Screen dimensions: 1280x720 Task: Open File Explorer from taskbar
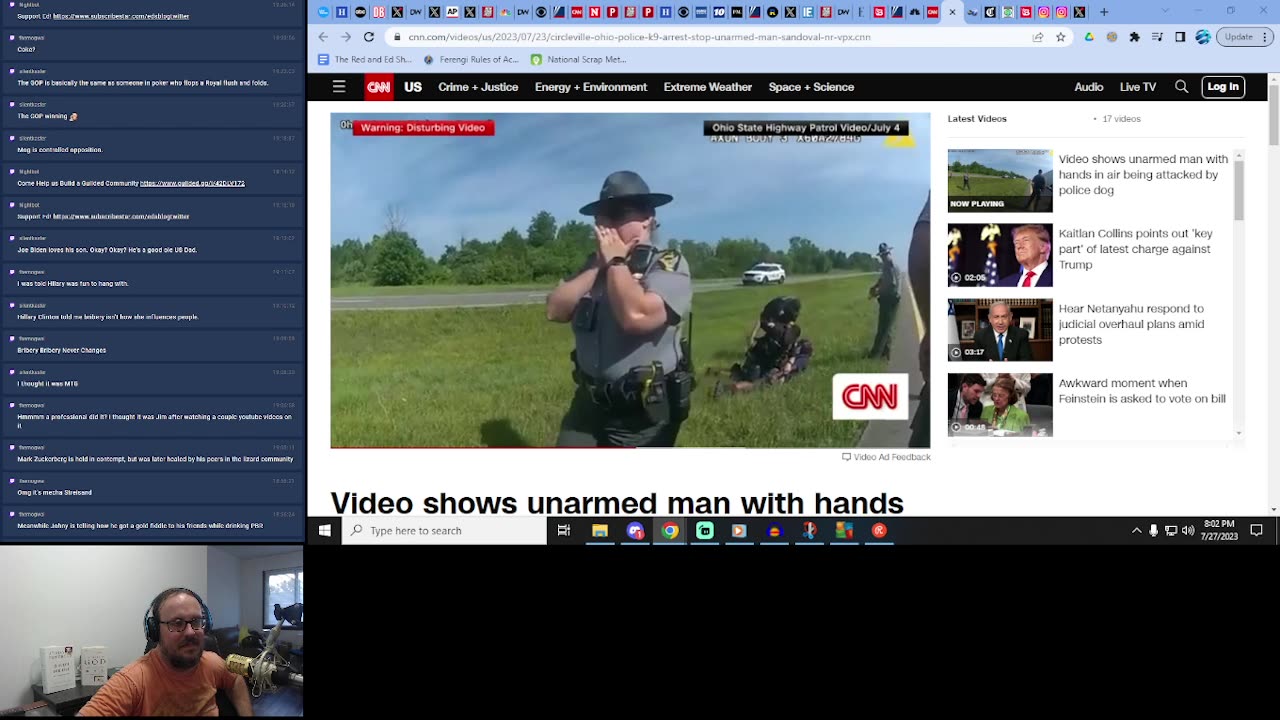tap(600, 531)
